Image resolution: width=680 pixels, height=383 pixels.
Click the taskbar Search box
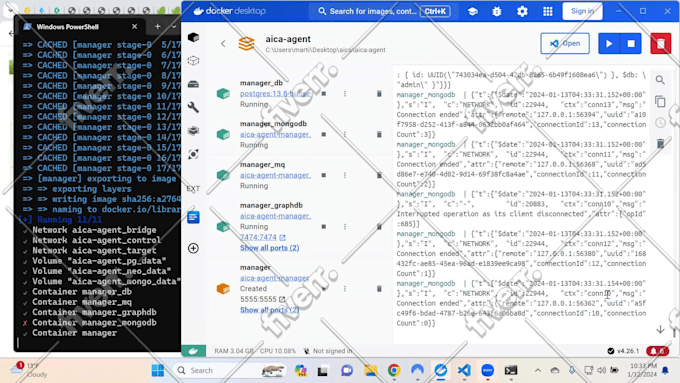pyautogui.click(x=230, y=370)
